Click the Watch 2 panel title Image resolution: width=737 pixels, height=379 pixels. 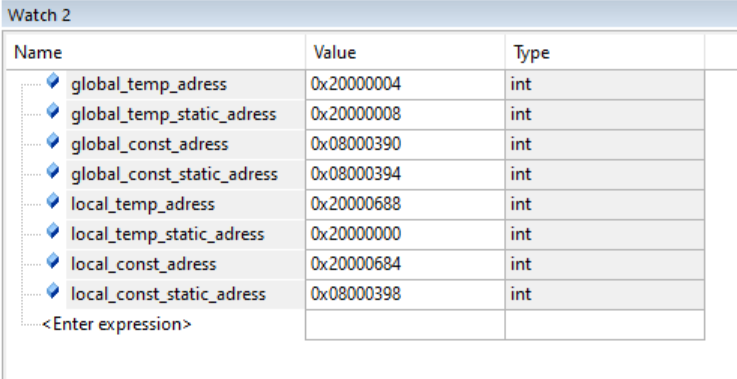[39, 15]
